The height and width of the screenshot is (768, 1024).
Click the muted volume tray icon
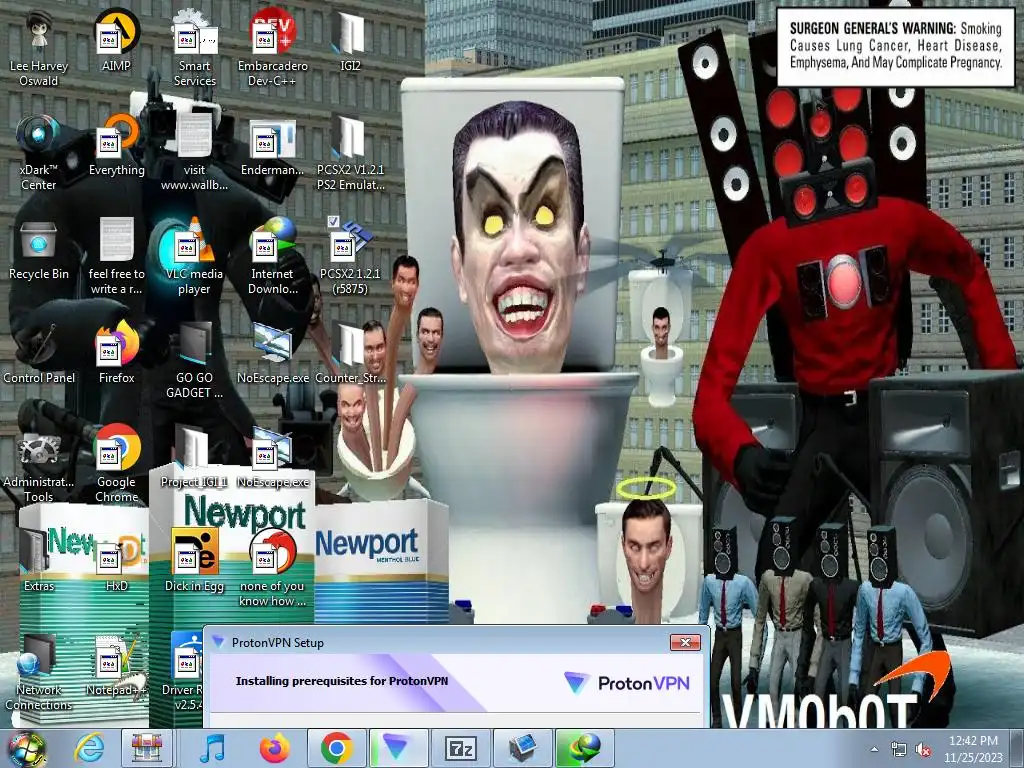pyautogui.click(x=923, y=749)
